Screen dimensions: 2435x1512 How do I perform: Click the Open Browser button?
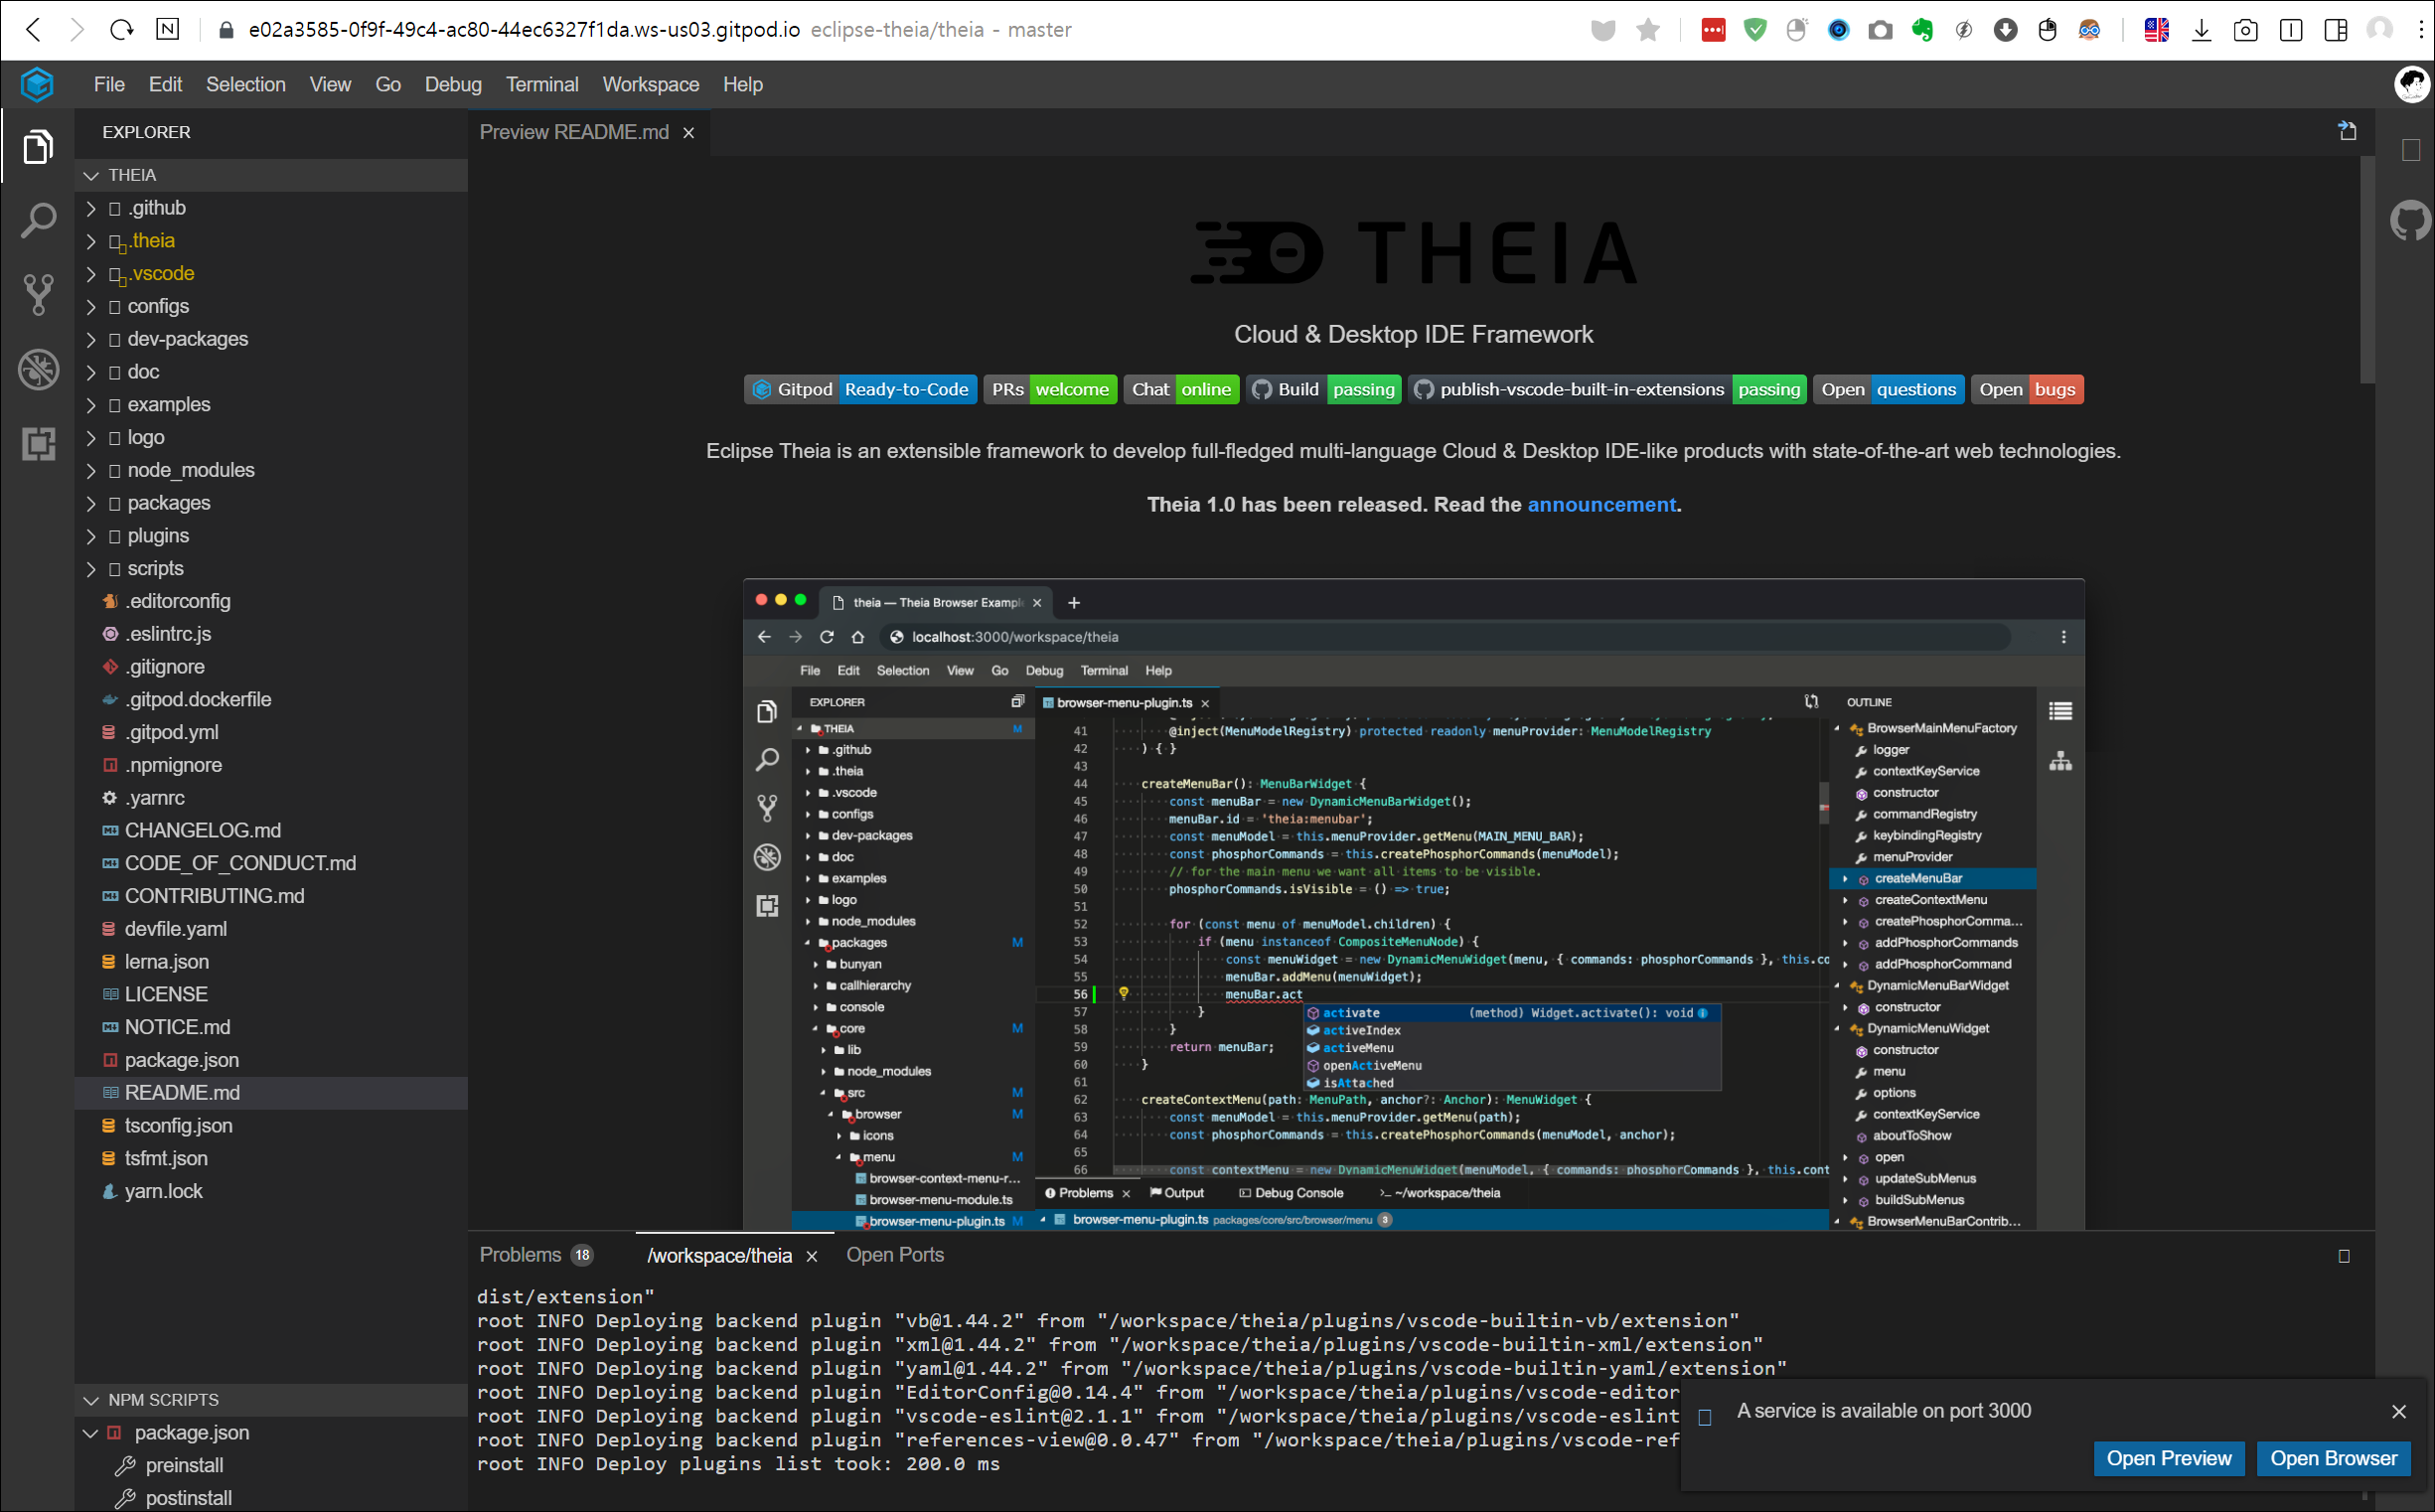click(2332, 1458)
